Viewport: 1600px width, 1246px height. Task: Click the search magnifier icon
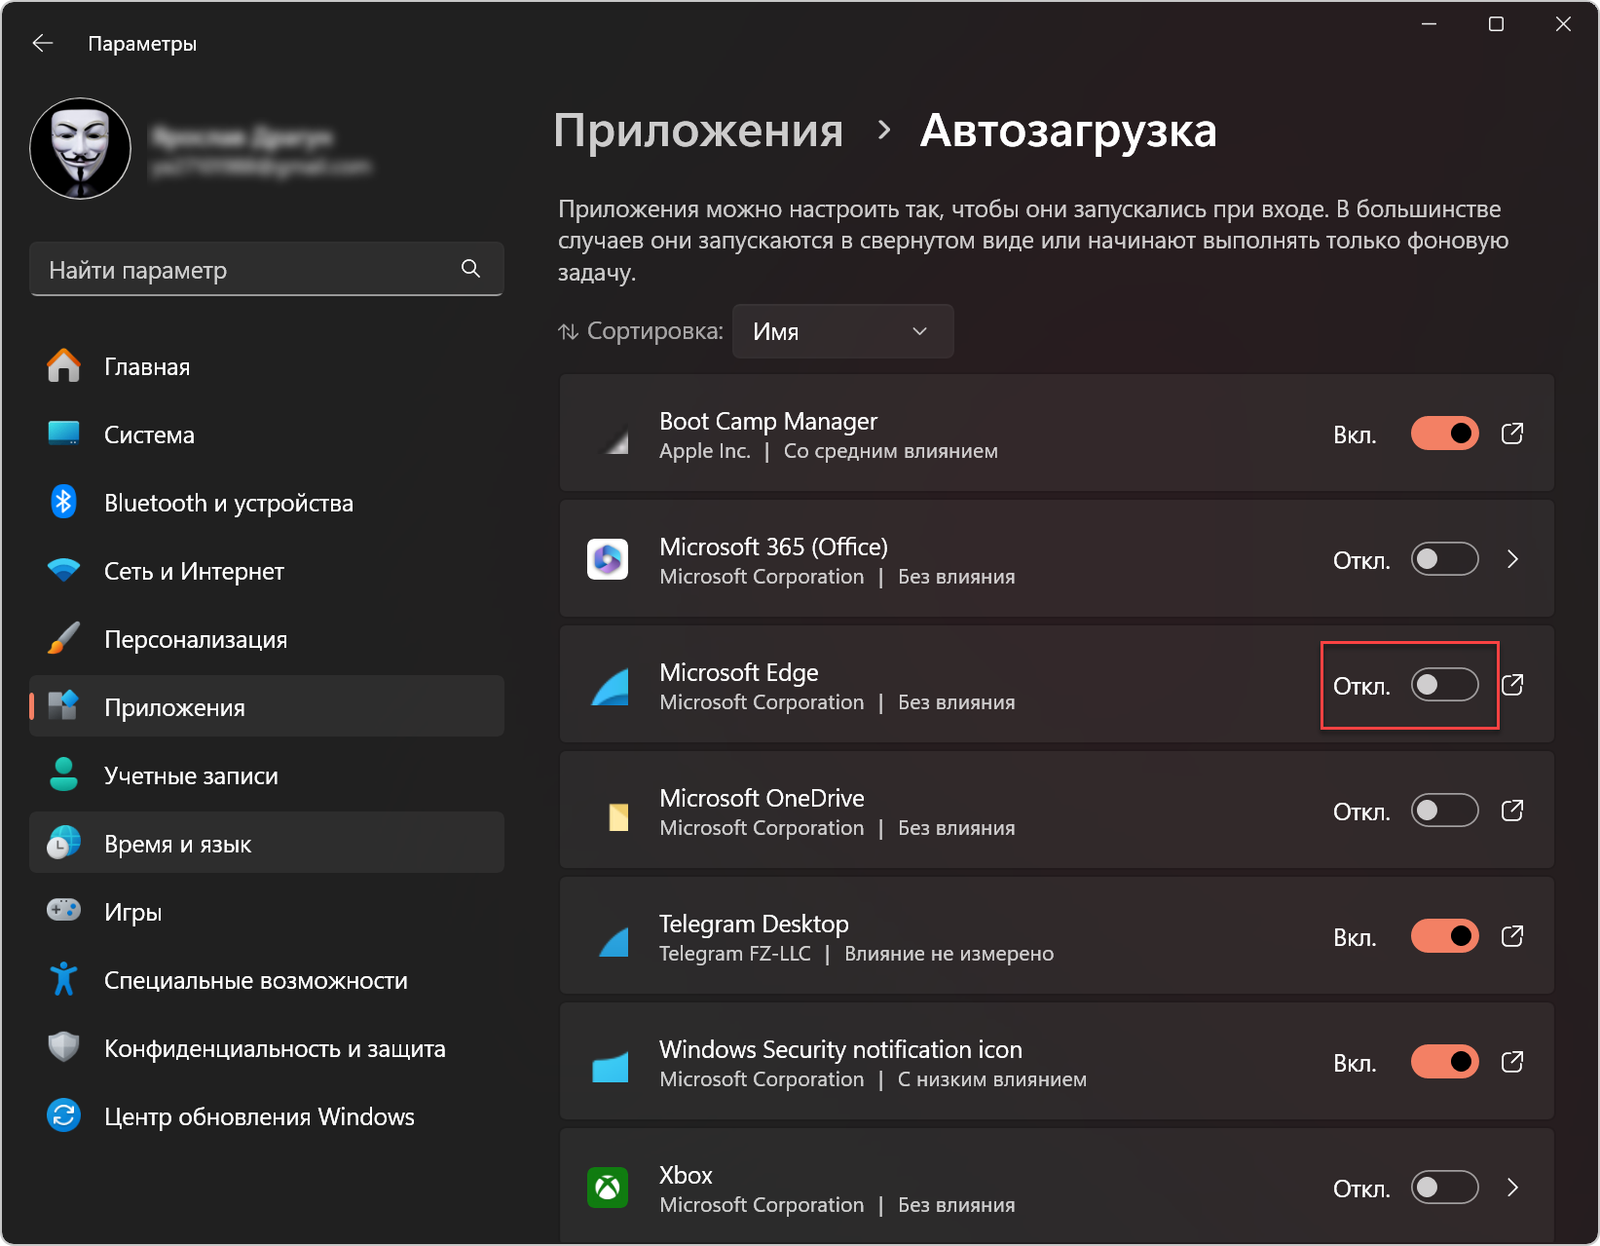click(x=471, y=268)
